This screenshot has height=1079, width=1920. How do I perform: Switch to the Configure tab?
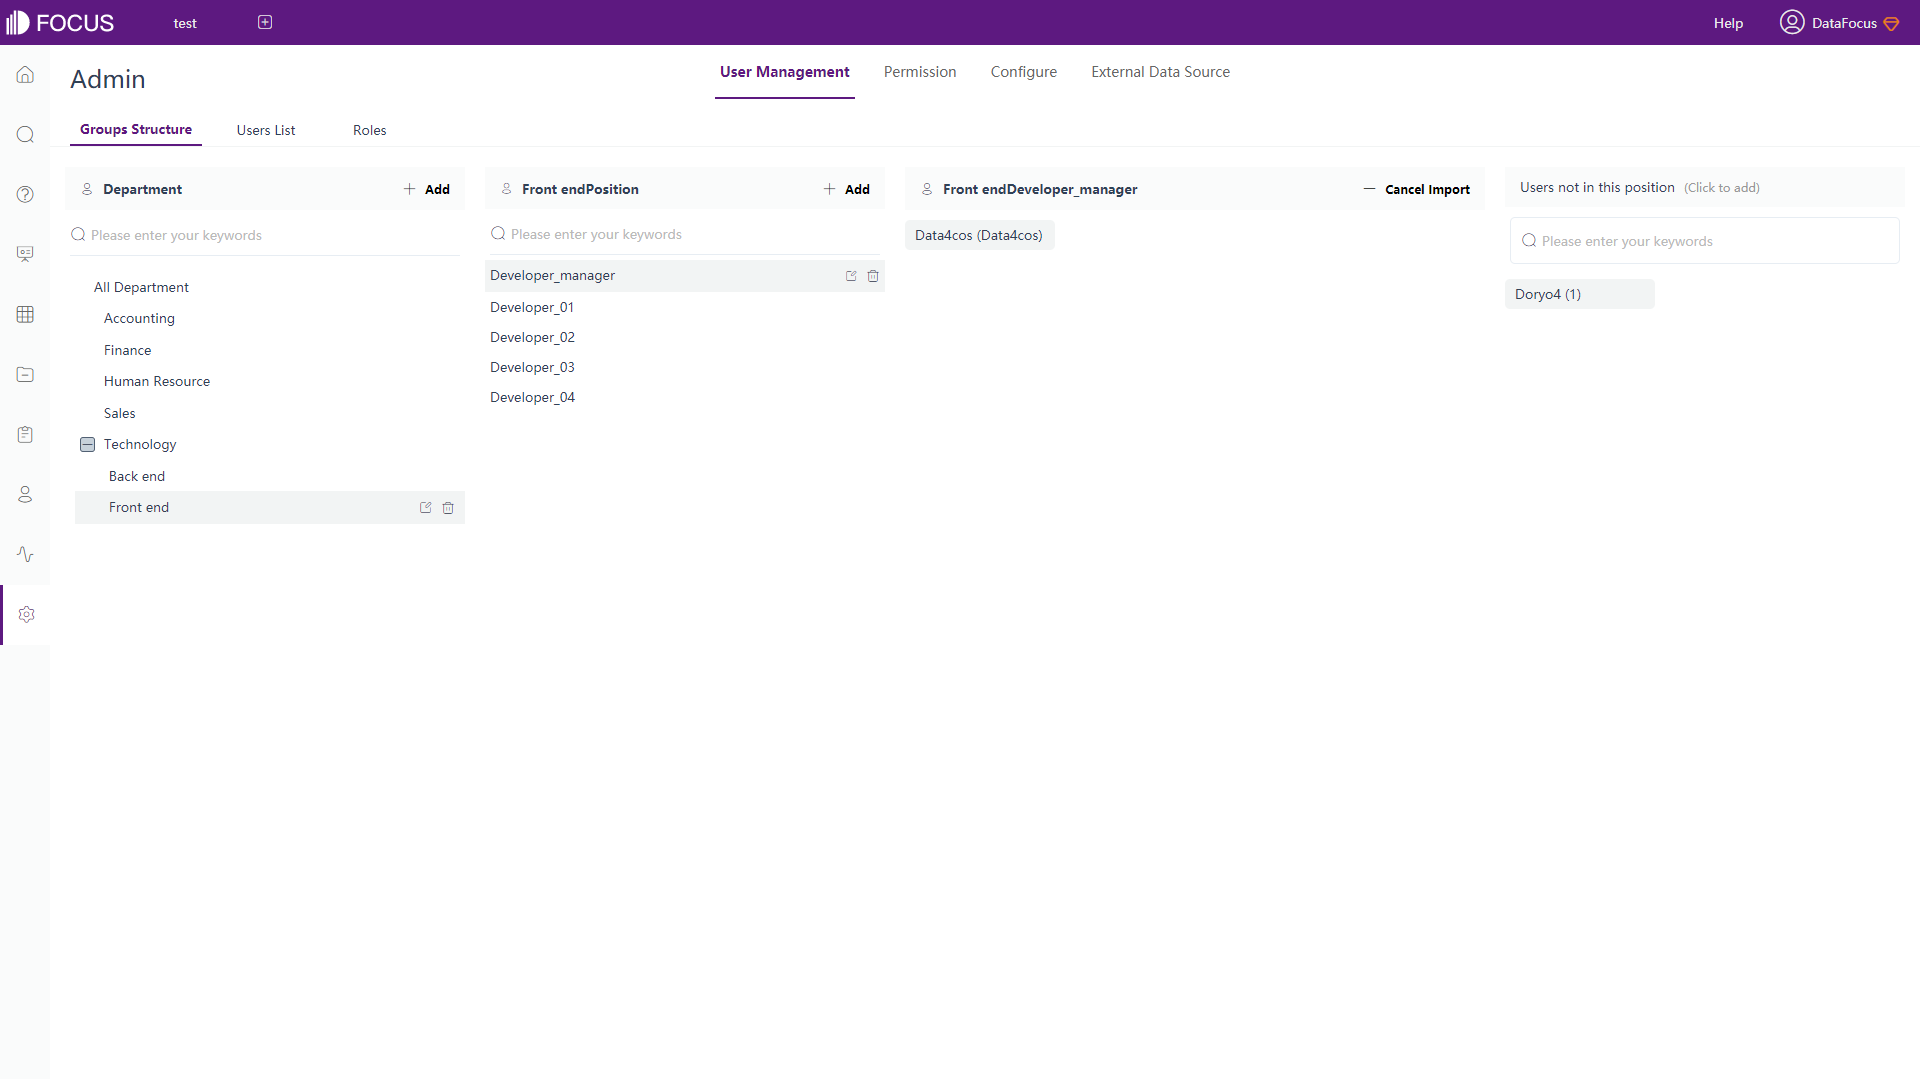pyautogui.click(x=1024, y=72)
